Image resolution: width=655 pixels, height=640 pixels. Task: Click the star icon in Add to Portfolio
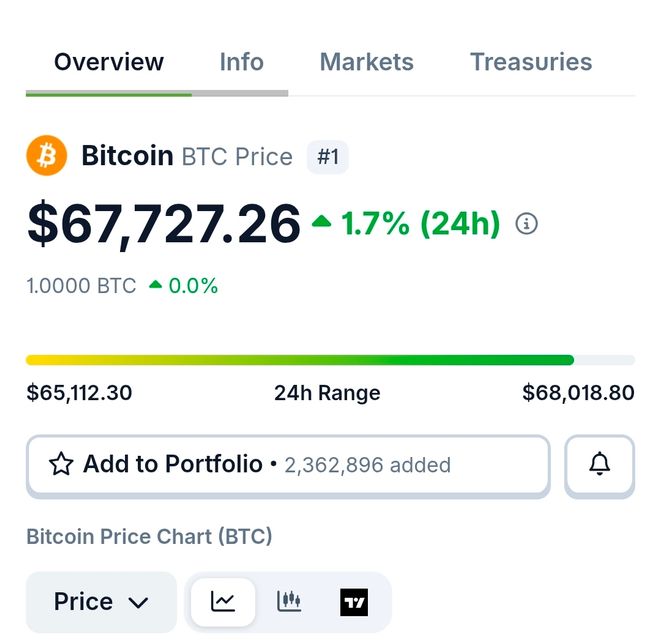61,464
